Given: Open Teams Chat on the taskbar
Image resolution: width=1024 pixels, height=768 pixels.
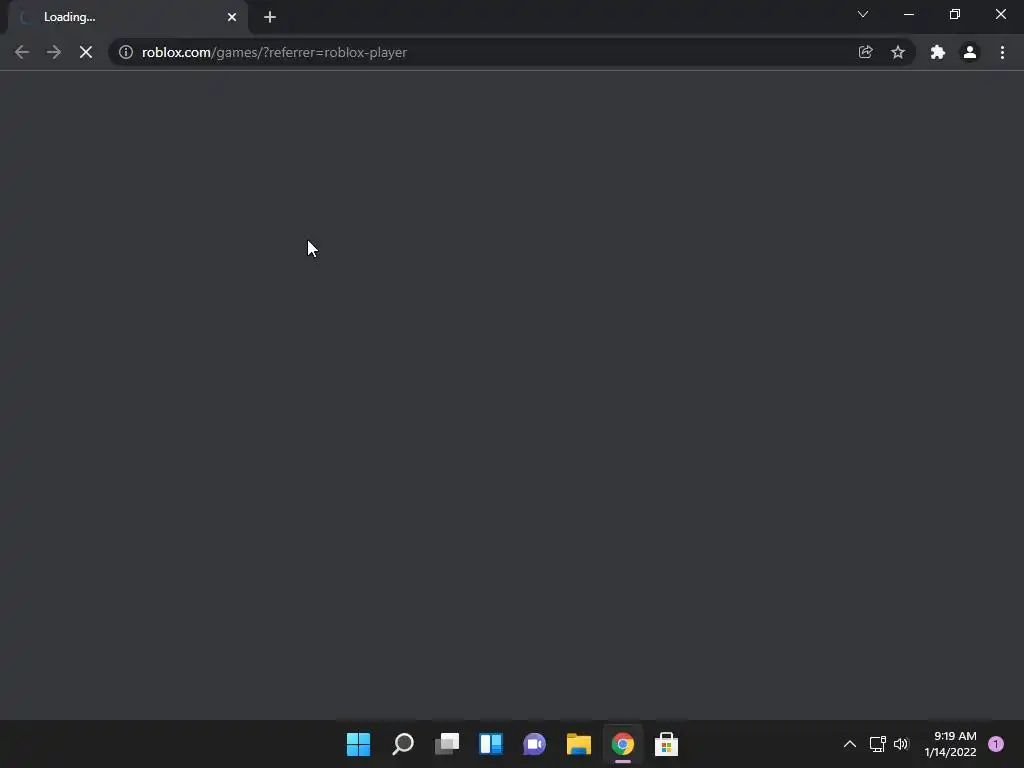Looking at the screenshot, I should [534, 744].
